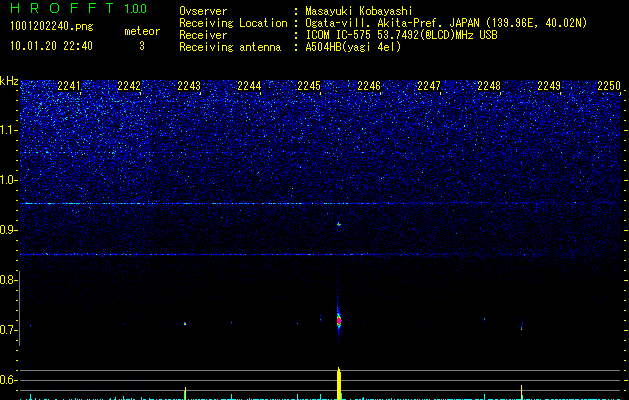
Task: Click the 2250 time marker
Action: (609, 86)
